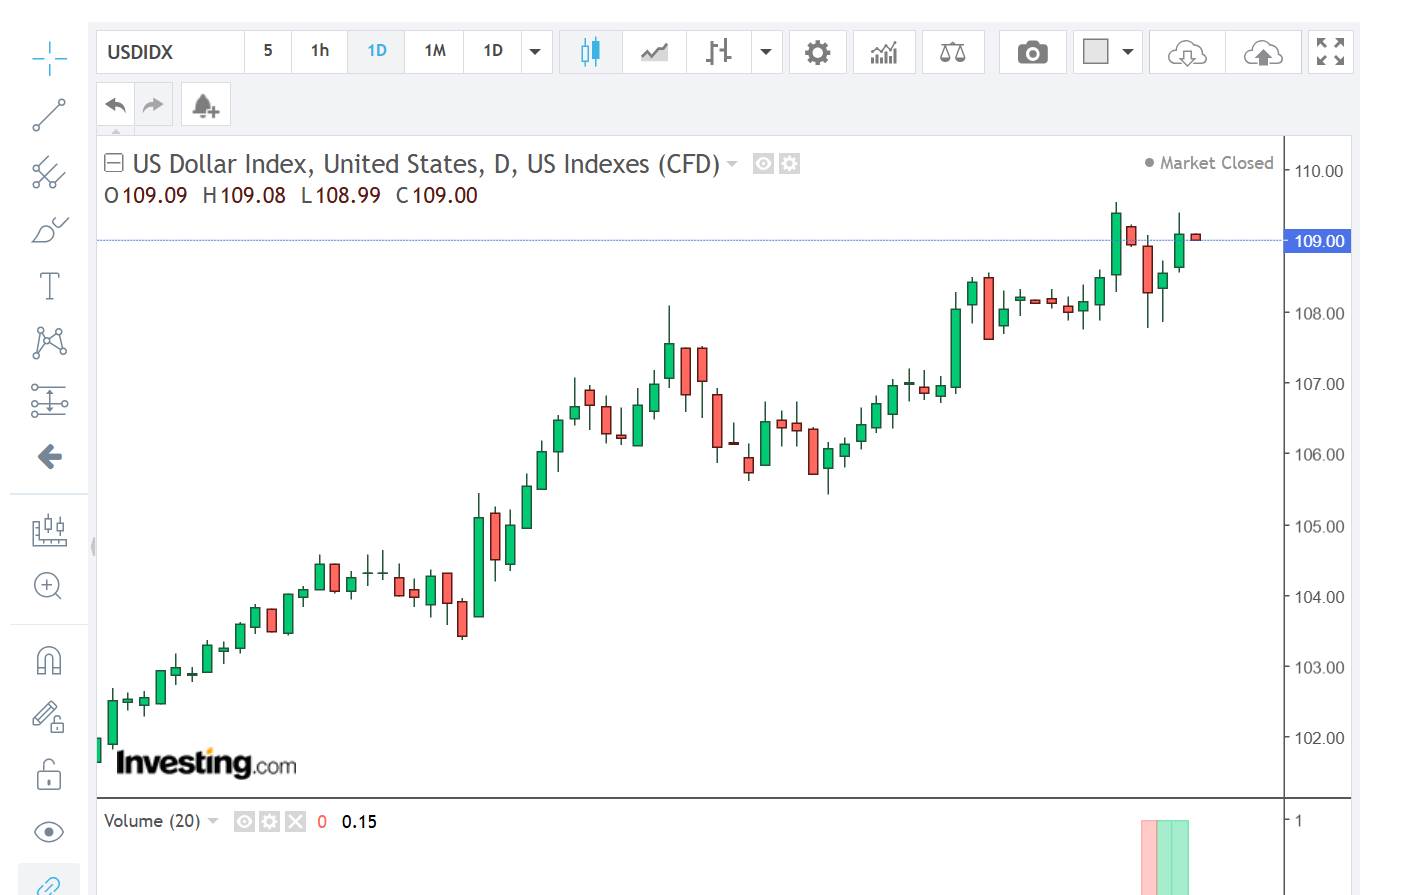Click the 1D button beside the interval arrow
The width and height of the screenshot is (1407, 895).
(493, 51)
